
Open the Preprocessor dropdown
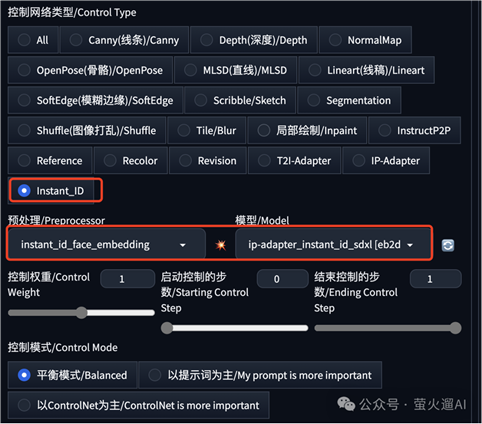point(107,245)
